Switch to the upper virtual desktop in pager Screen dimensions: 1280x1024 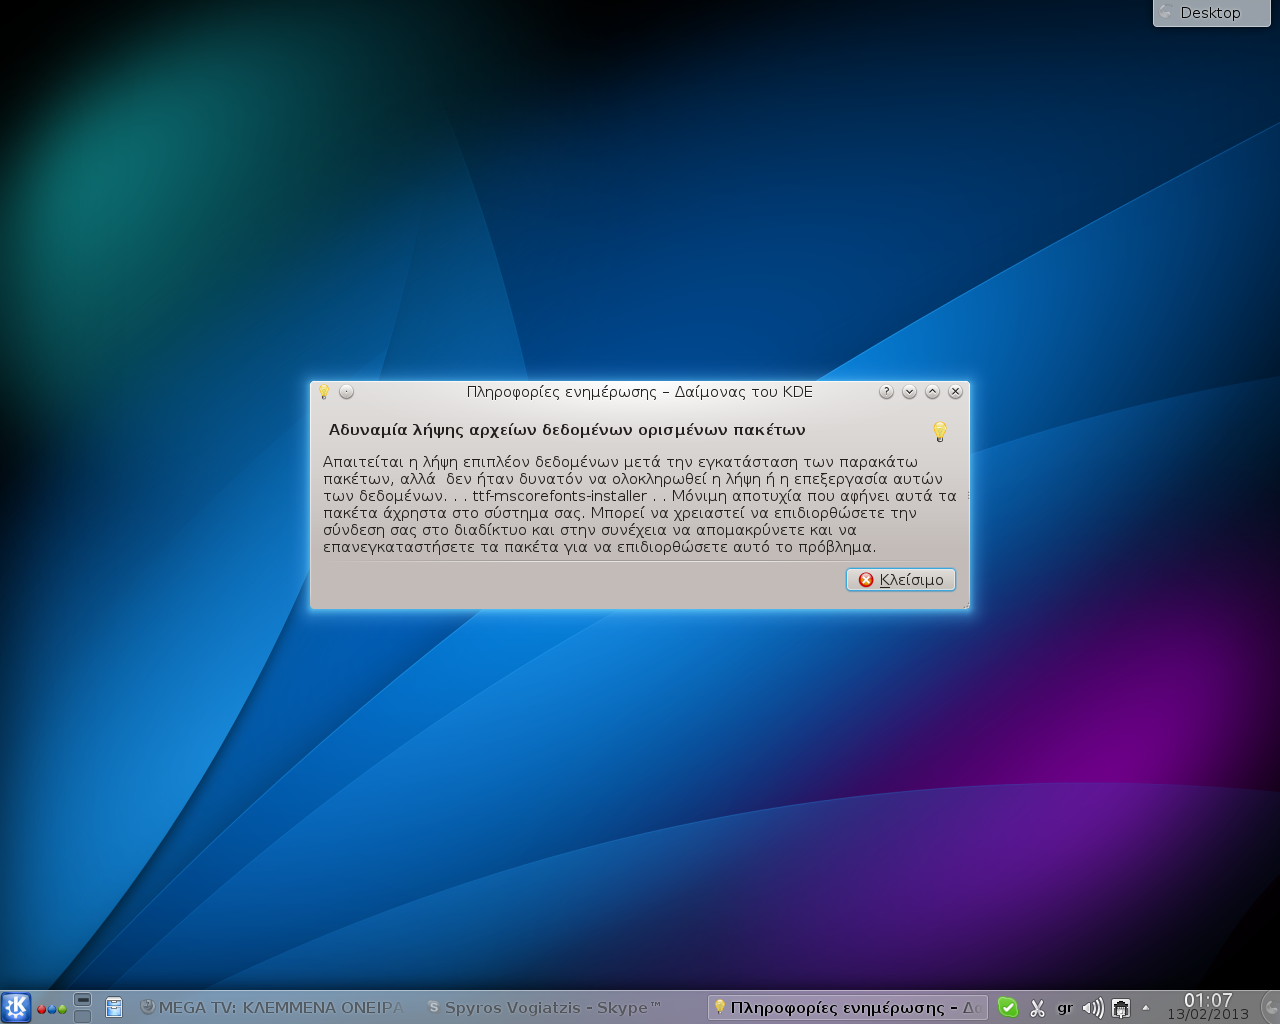tap(83, 999)
